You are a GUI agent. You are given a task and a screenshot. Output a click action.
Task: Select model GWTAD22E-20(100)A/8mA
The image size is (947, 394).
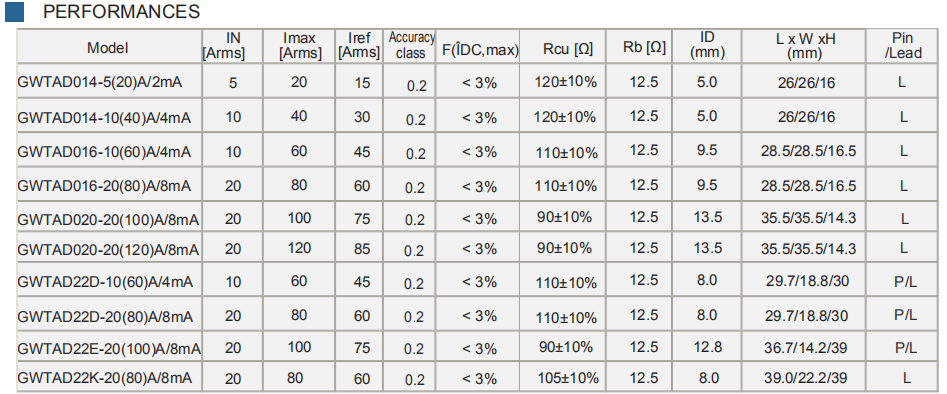[109, 349]
